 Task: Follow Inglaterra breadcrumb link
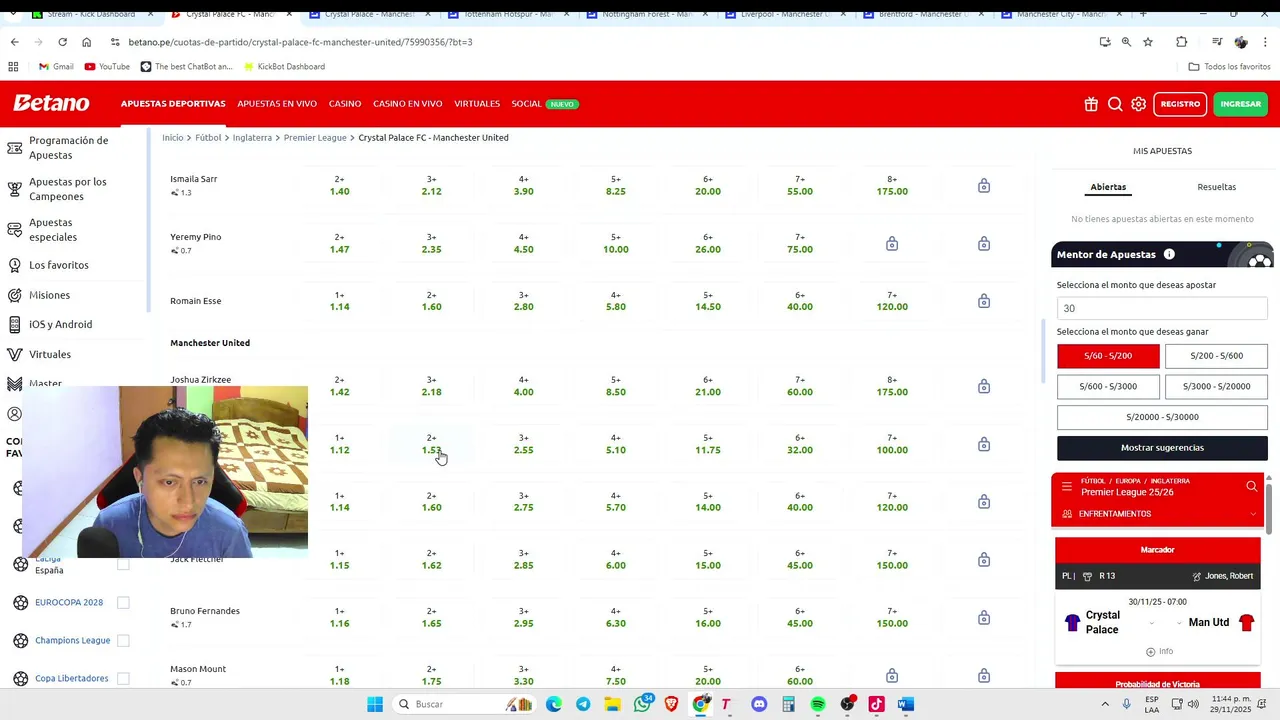(x=252, y=137)
